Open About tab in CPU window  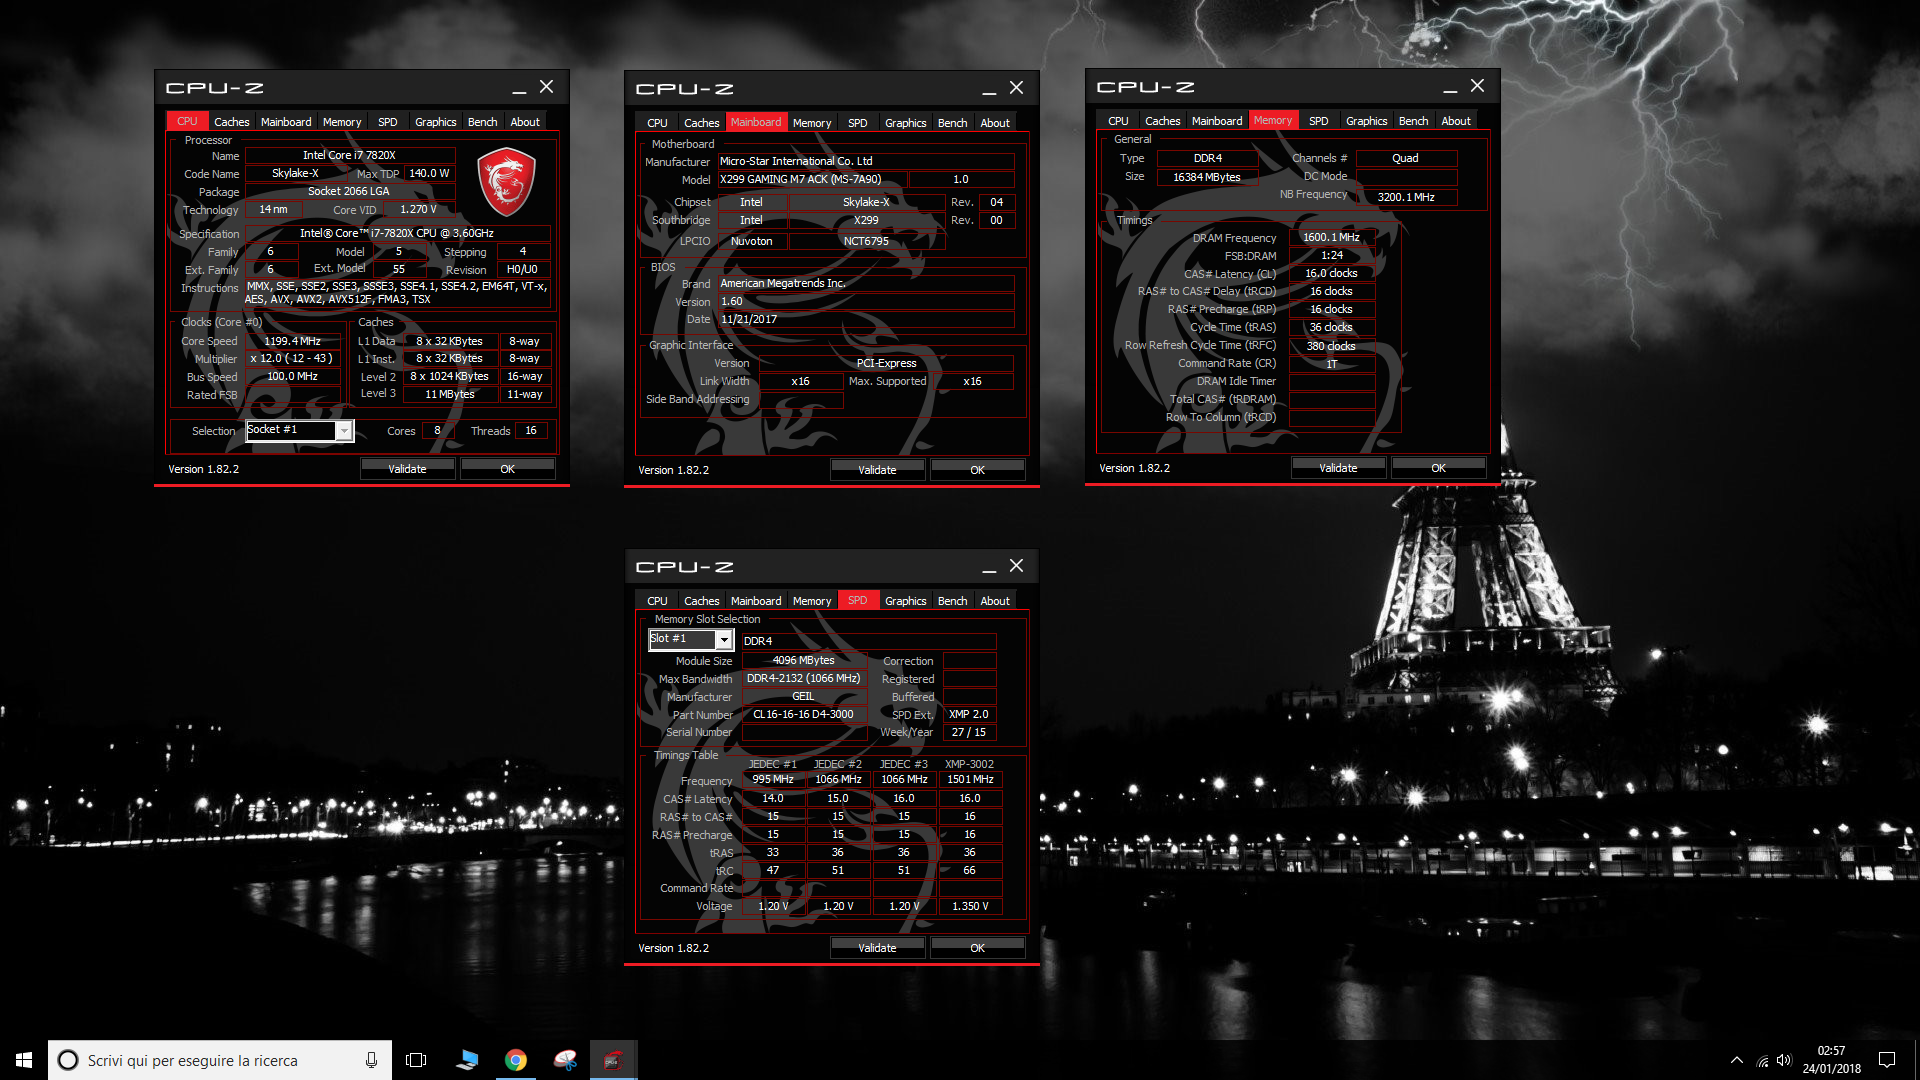click(x=525, y=122)
